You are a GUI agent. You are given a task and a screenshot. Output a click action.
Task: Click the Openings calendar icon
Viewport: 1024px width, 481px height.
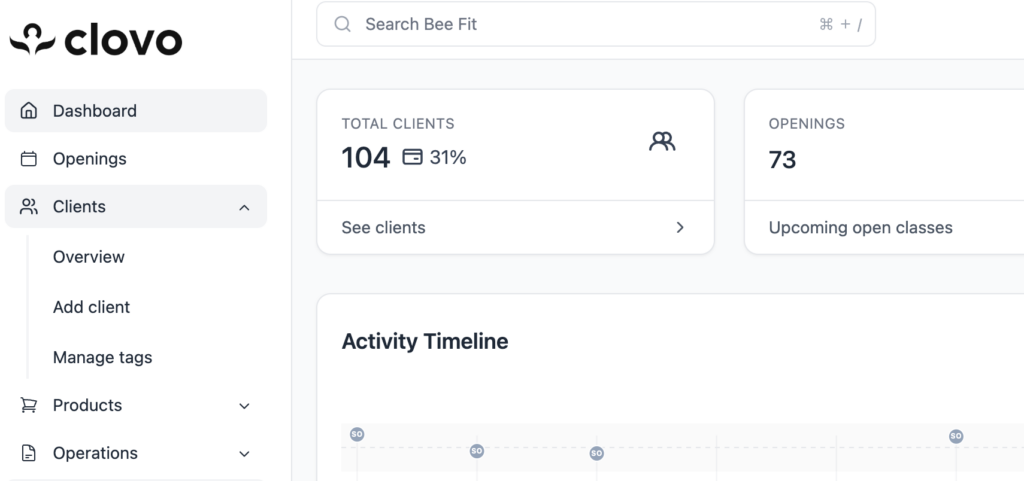[29, 159]
